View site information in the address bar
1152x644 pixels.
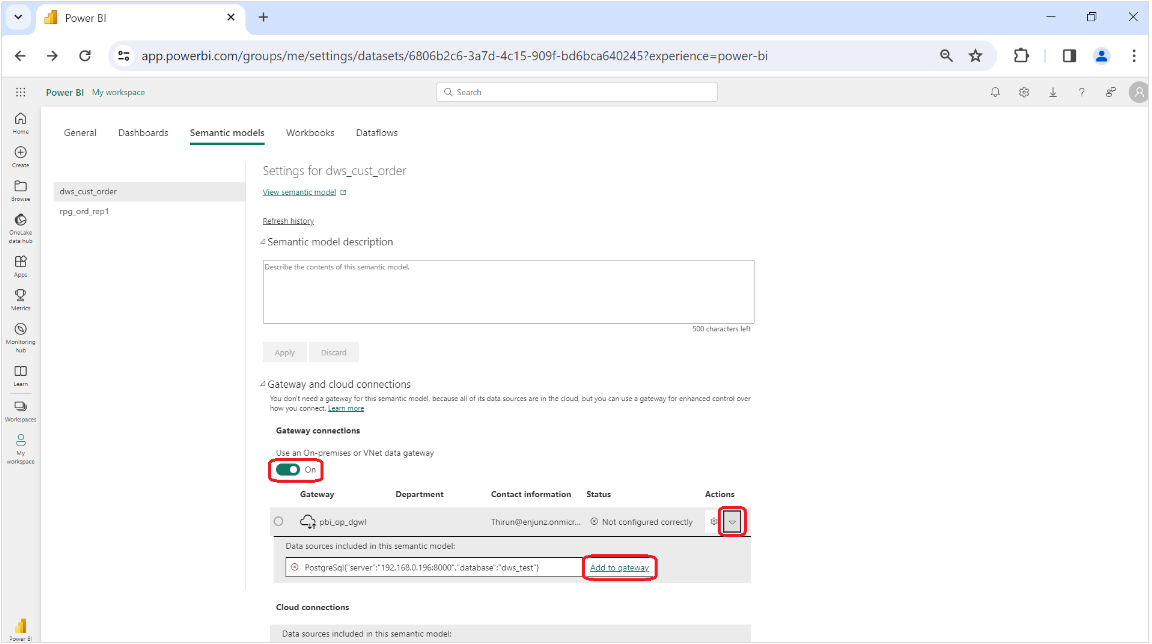[x=124, y=56]
